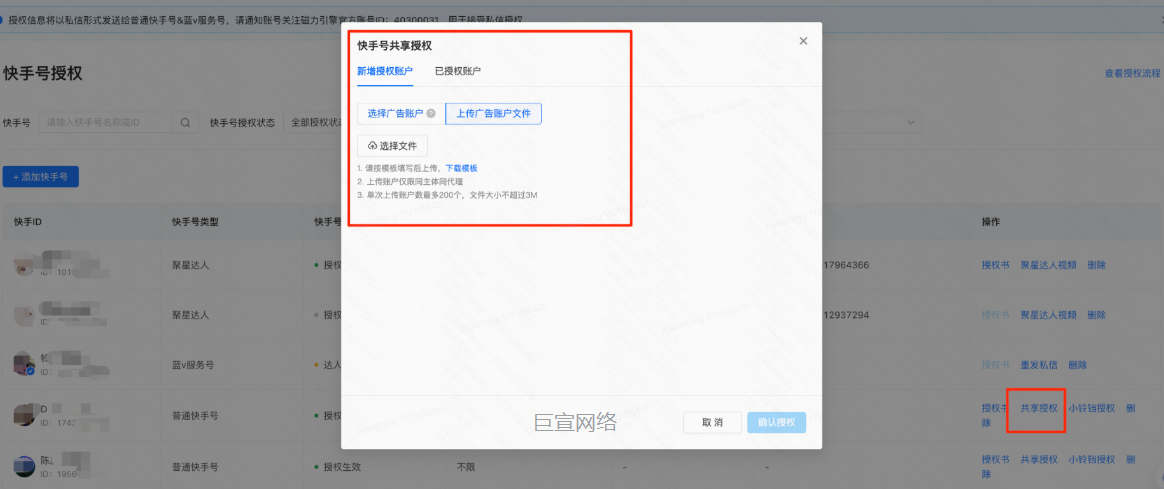
Task: Click the 蓝v服务号 account avatar with blue badge
Action: (24, 364)
